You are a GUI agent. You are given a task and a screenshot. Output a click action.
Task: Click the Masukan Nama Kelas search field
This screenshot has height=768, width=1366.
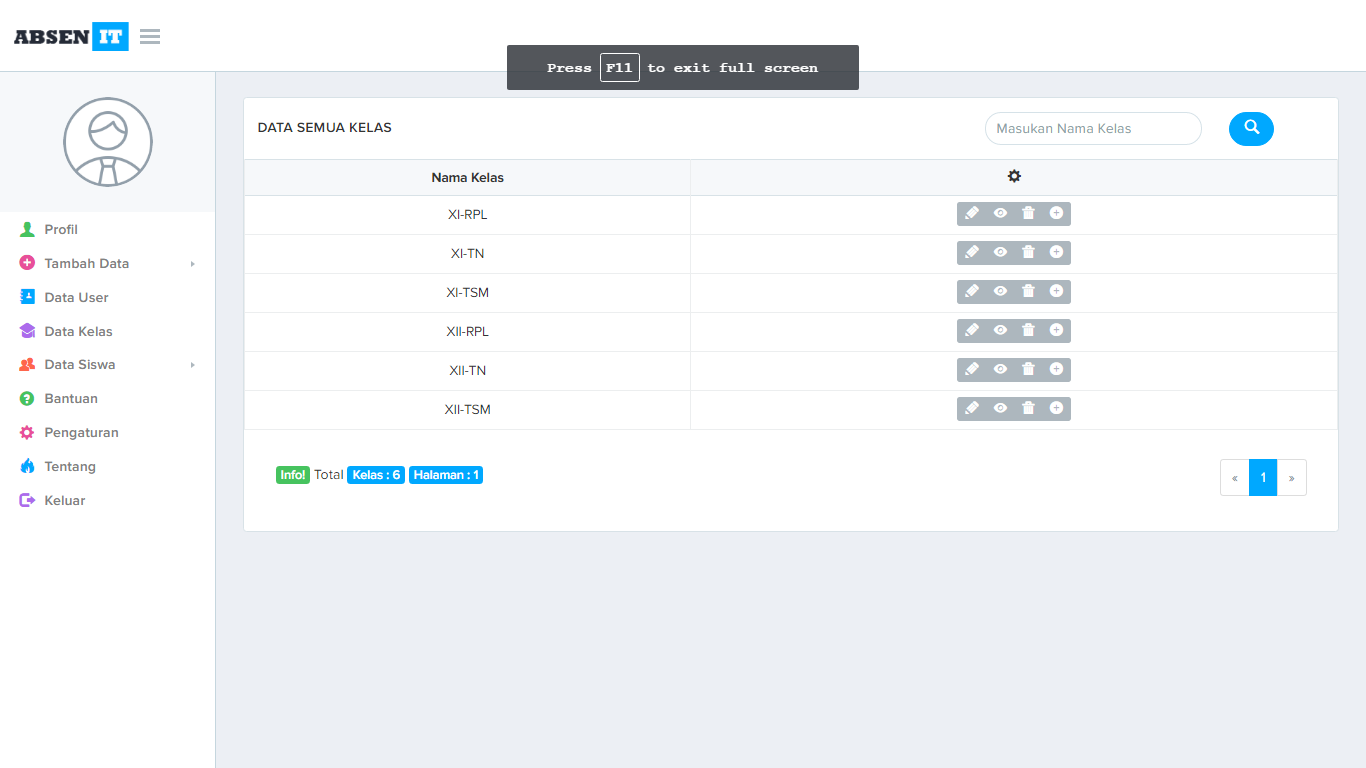click(x=1092, y=128)
